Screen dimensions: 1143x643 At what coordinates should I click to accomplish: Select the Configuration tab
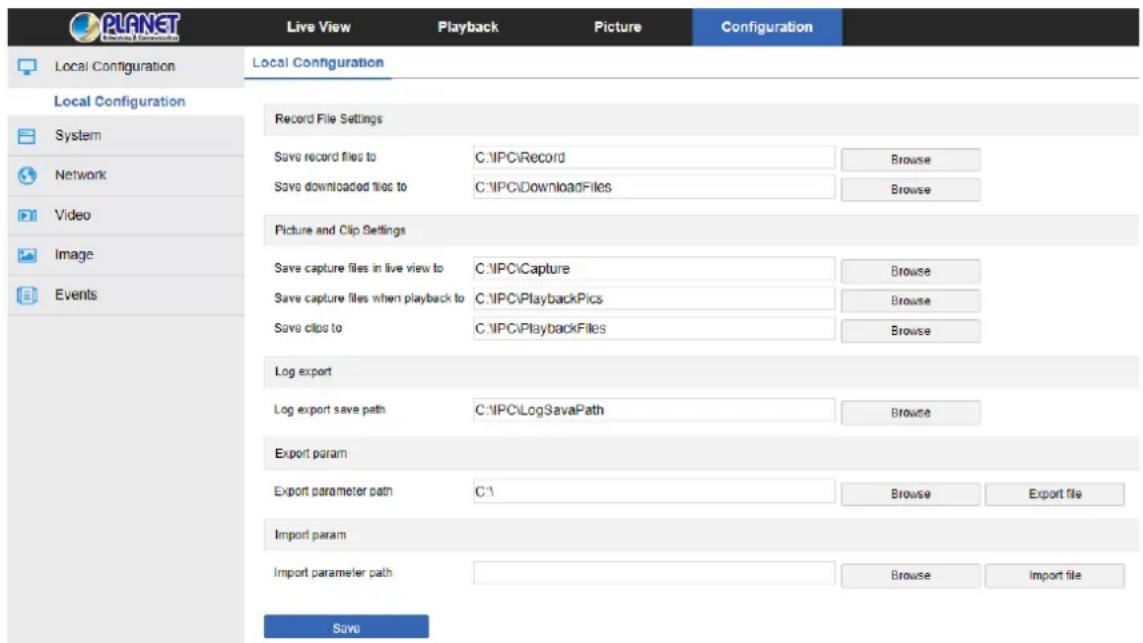[767, 27]
